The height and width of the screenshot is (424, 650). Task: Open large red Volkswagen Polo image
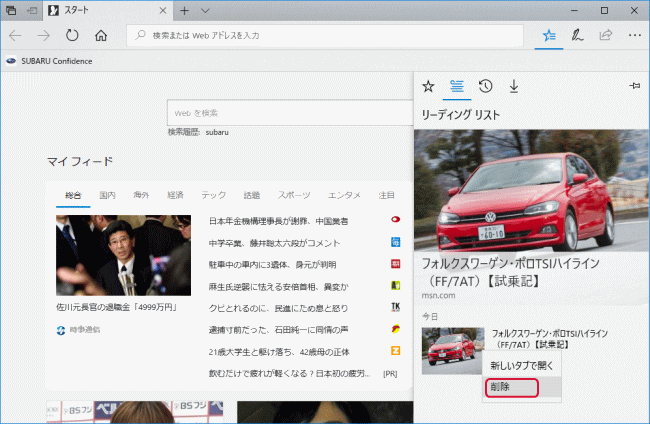tap(531, 191)
